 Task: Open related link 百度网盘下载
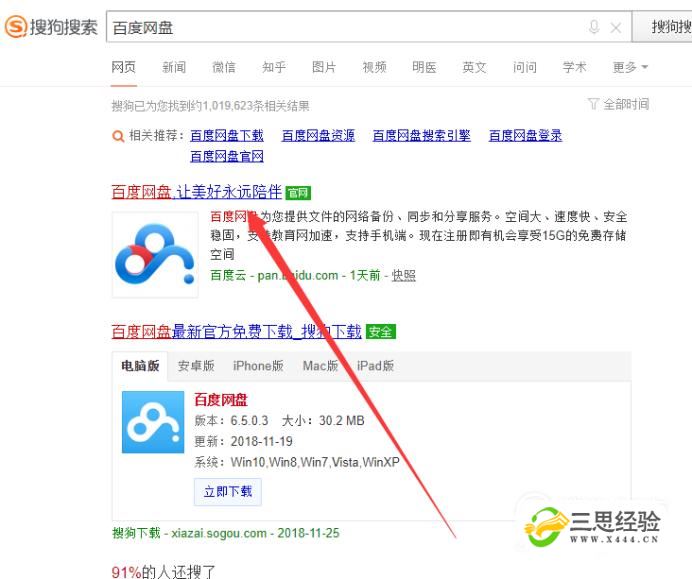(x=227, y=135)
